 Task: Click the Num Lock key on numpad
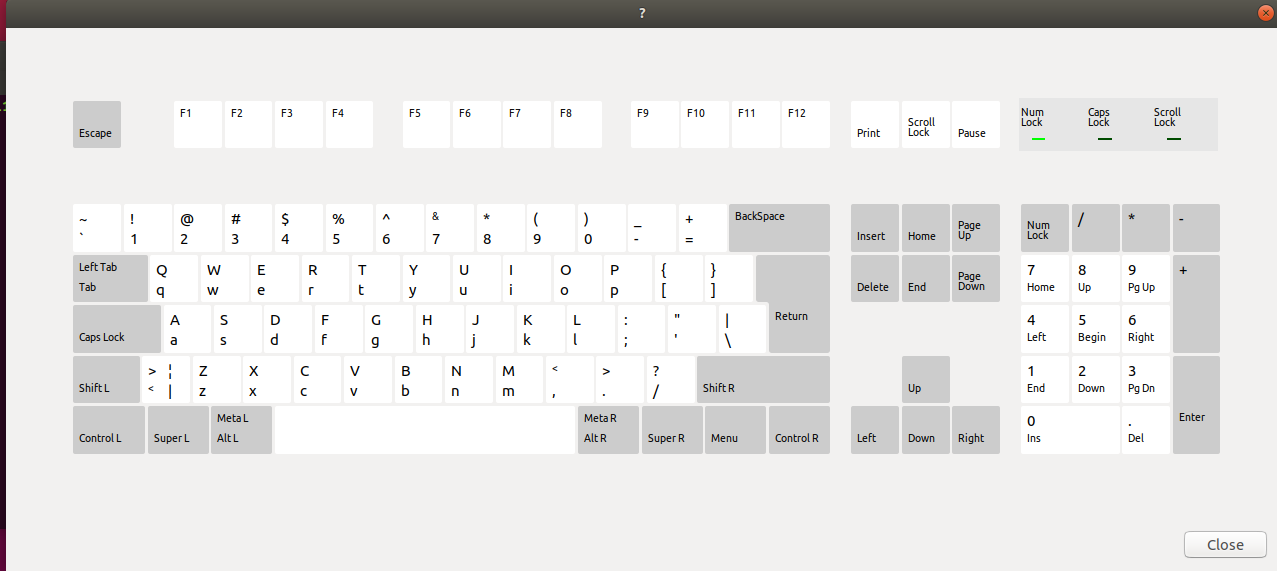1045,228
